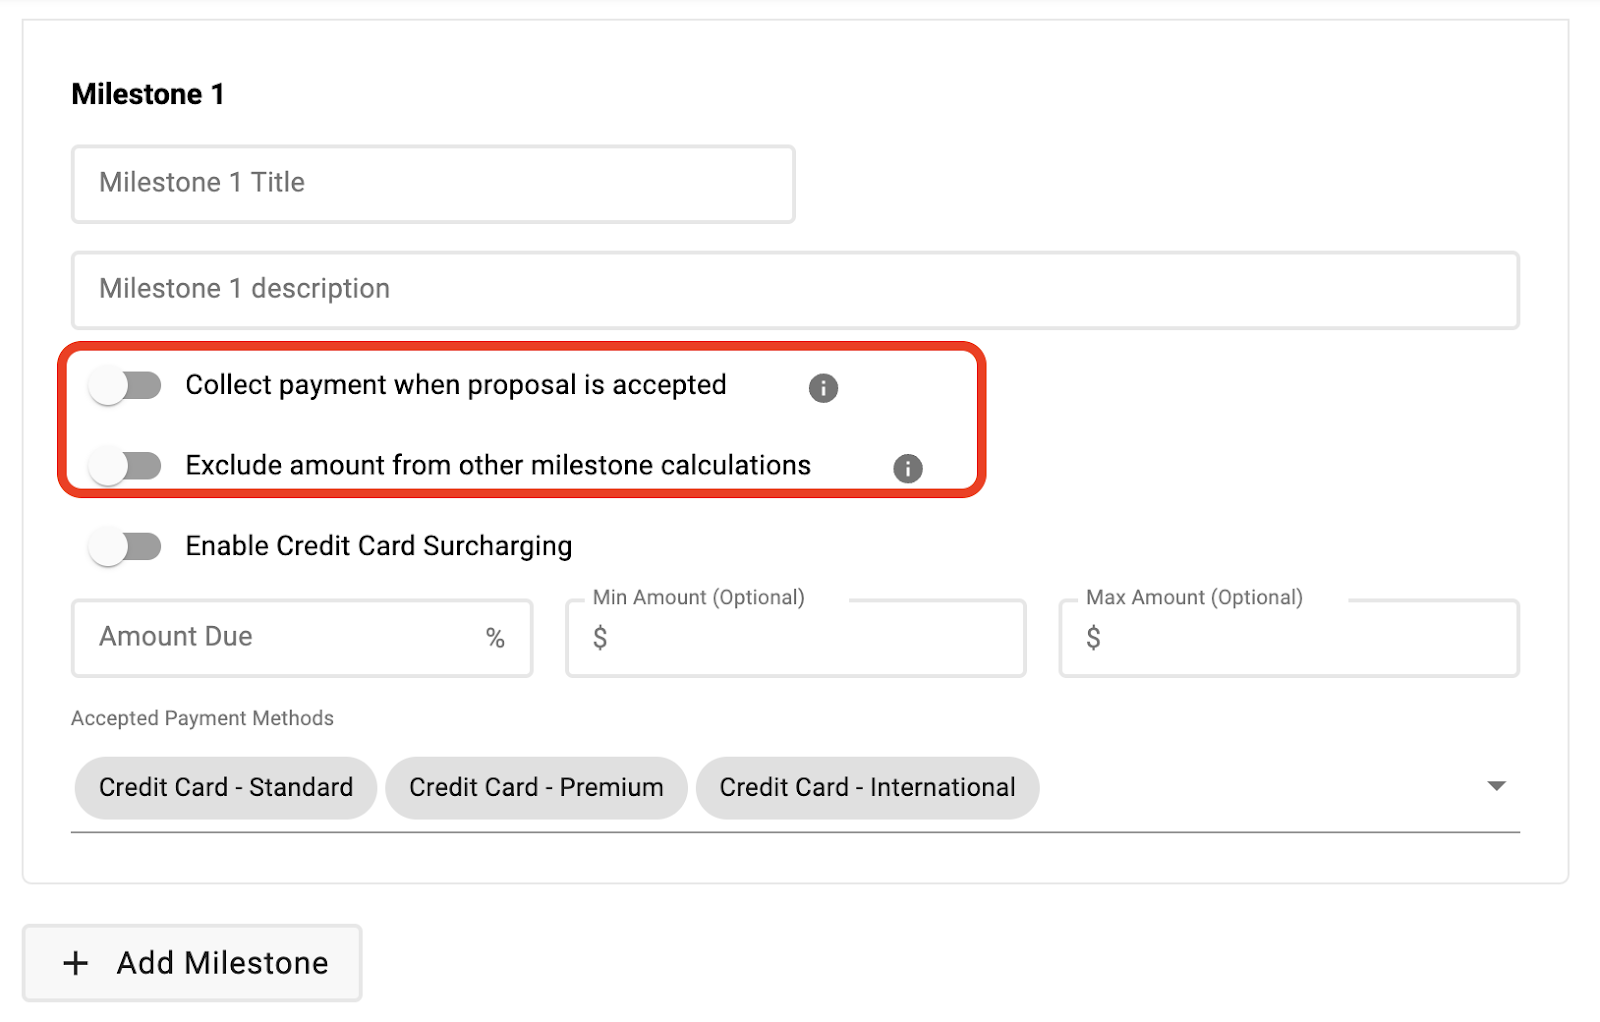Enable Exclude amount from other milestone calculations switch

point(125,466)
